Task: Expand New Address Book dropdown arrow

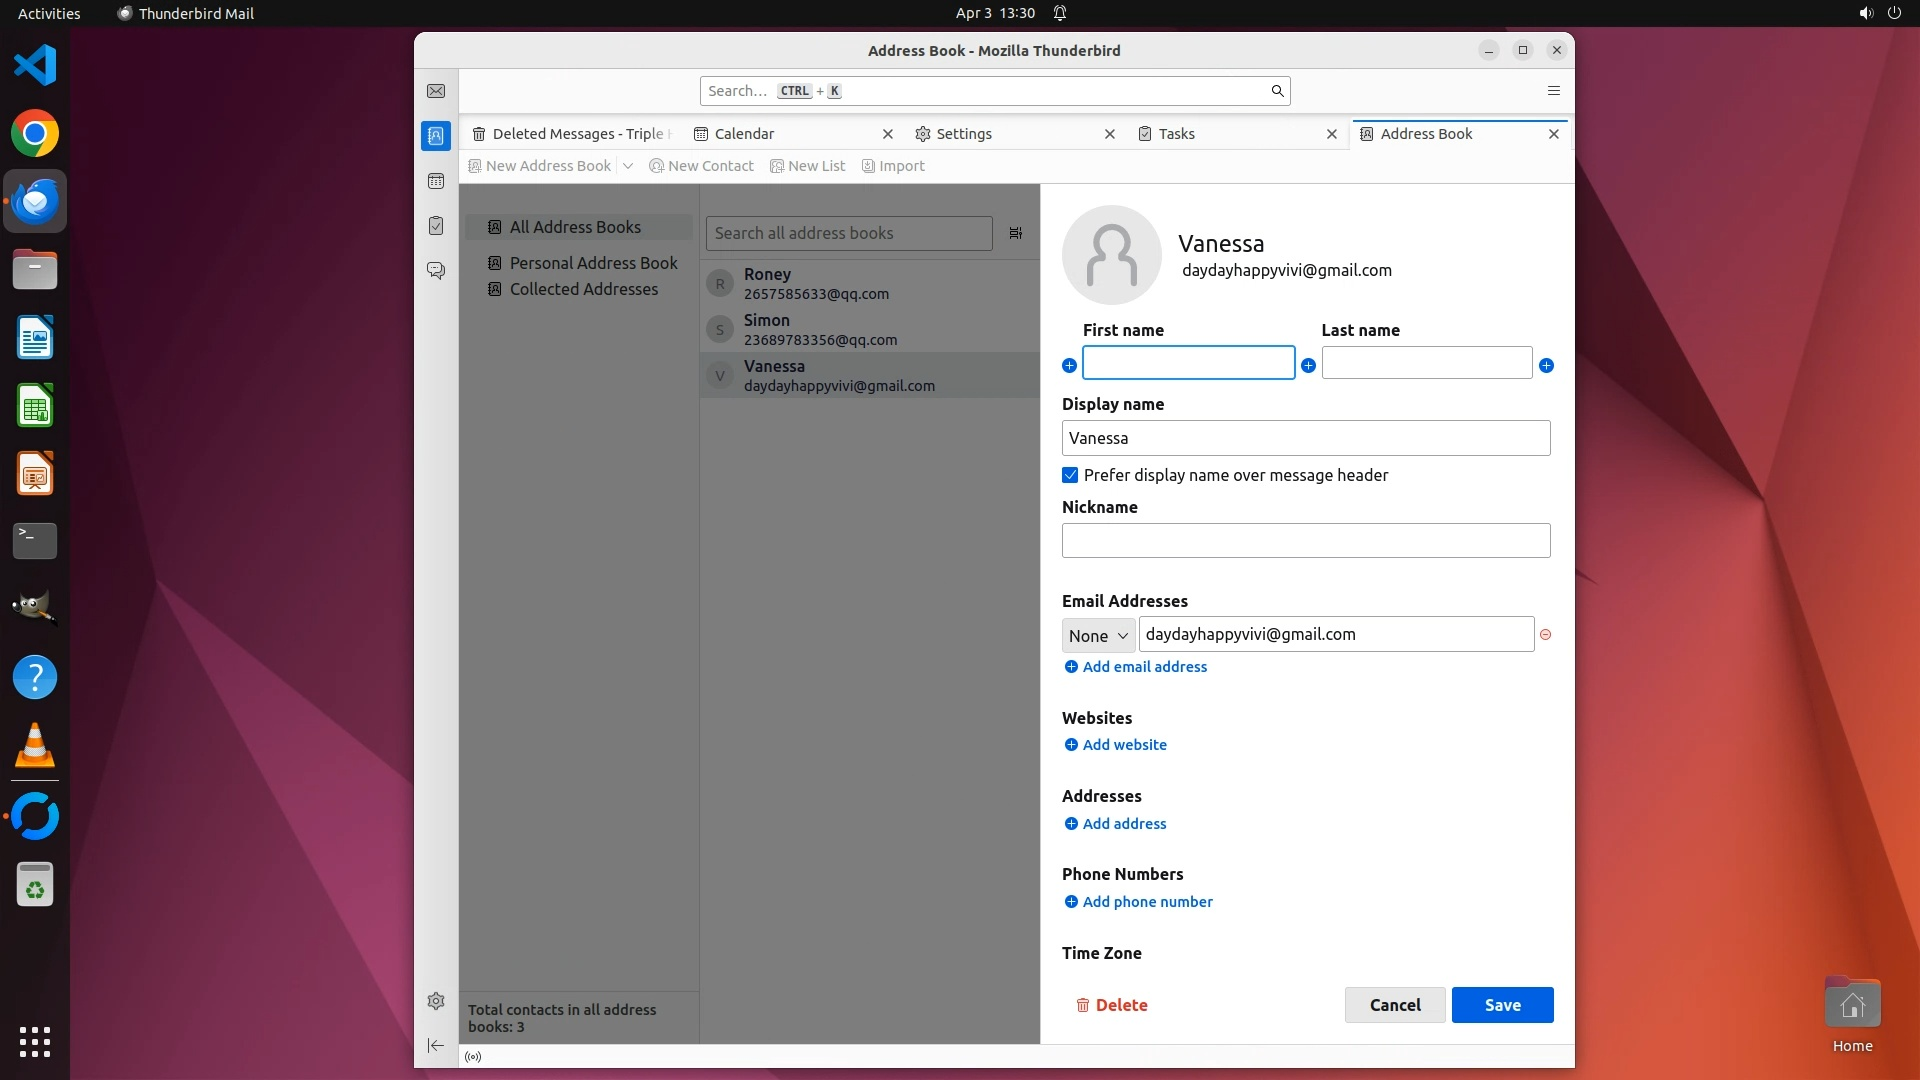Action: tap(628, 166)
